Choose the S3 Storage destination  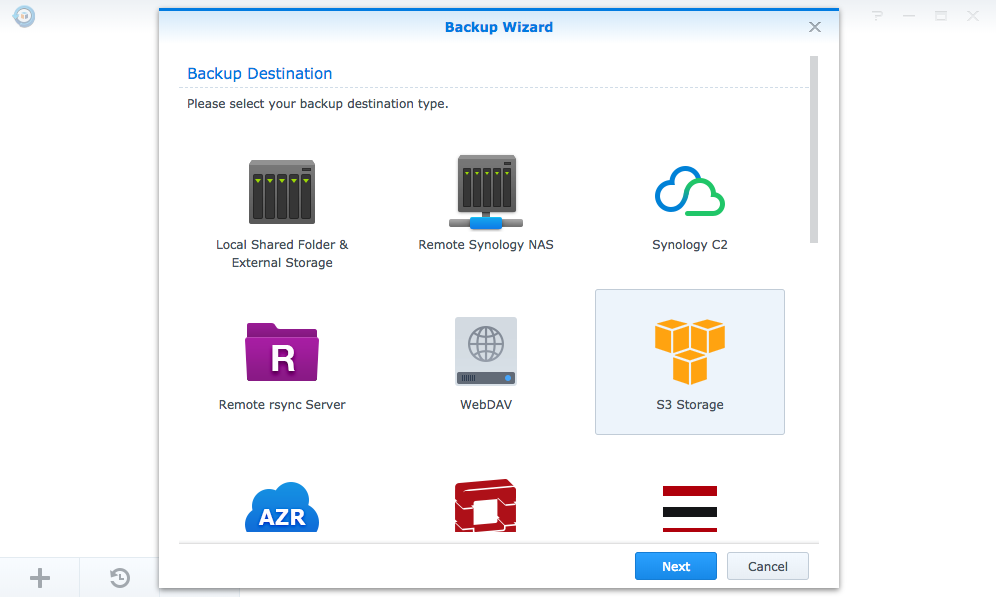(689, 352)
